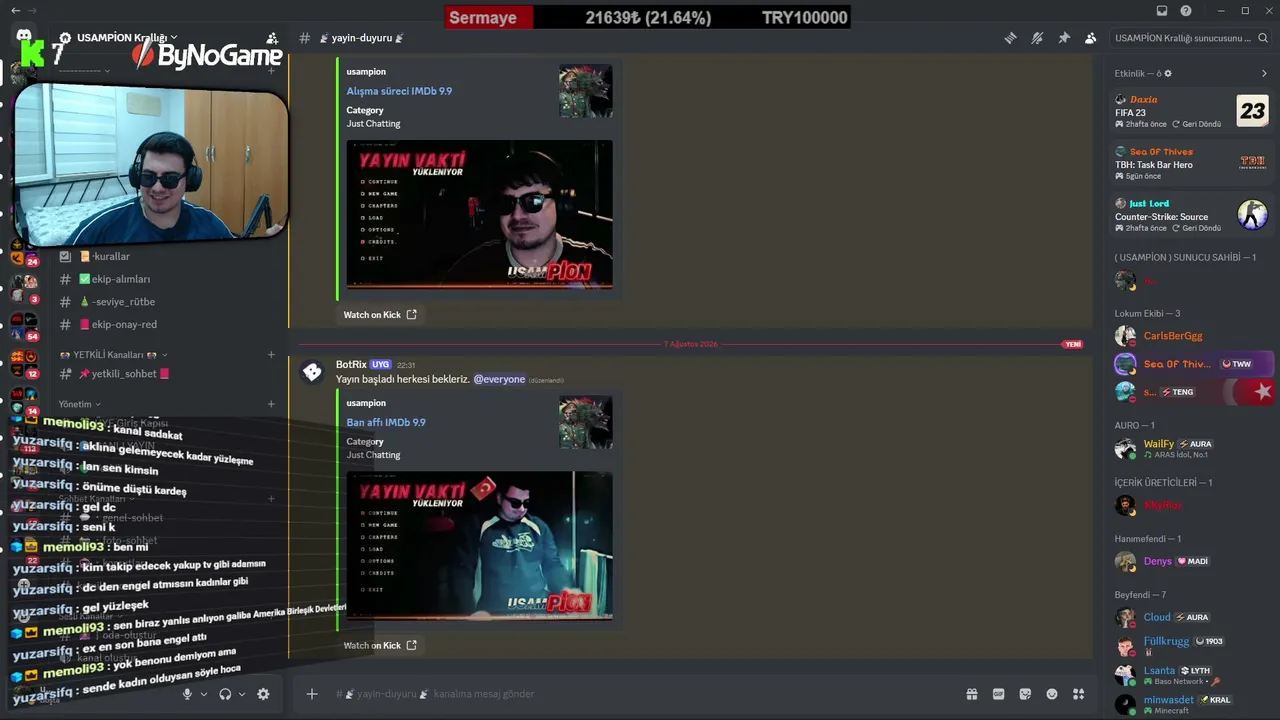Select member Lsanta
Viewport: 1280px width, 720px height.
(x=1192, y=675)
